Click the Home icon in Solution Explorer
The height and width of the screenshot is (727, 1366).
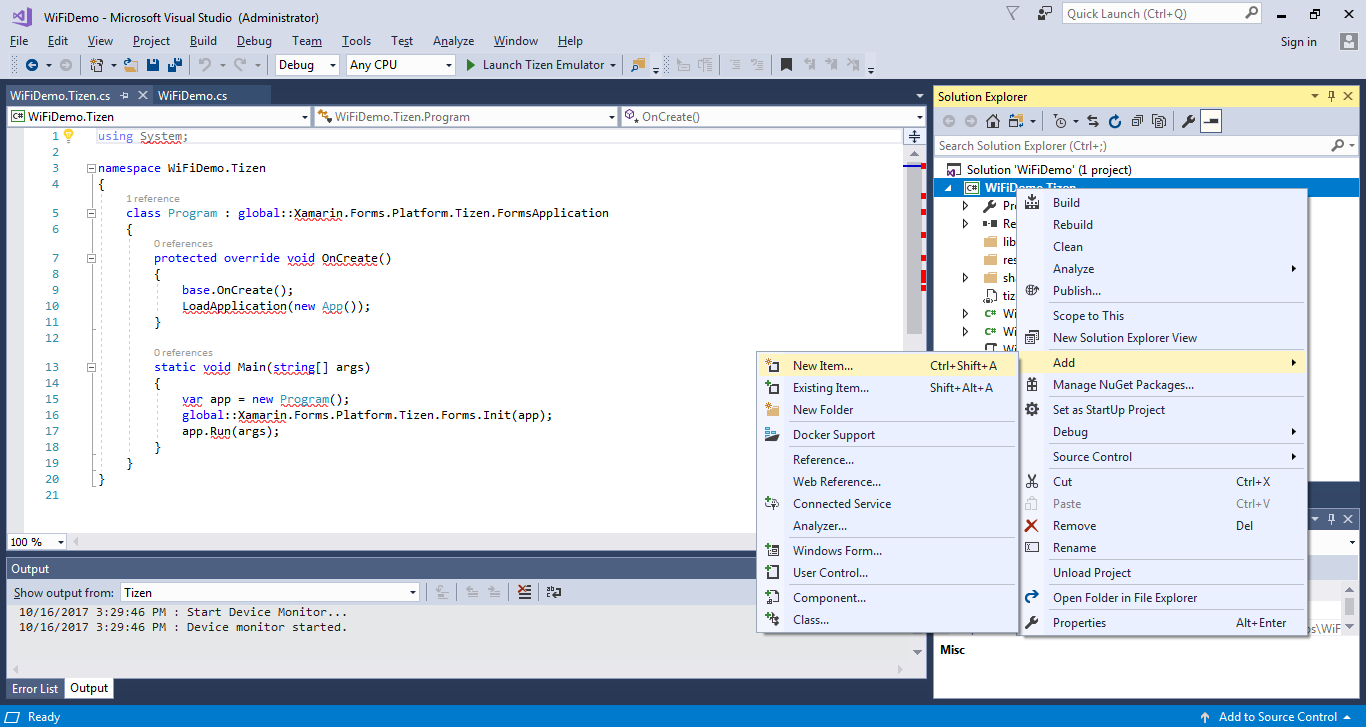992,122
